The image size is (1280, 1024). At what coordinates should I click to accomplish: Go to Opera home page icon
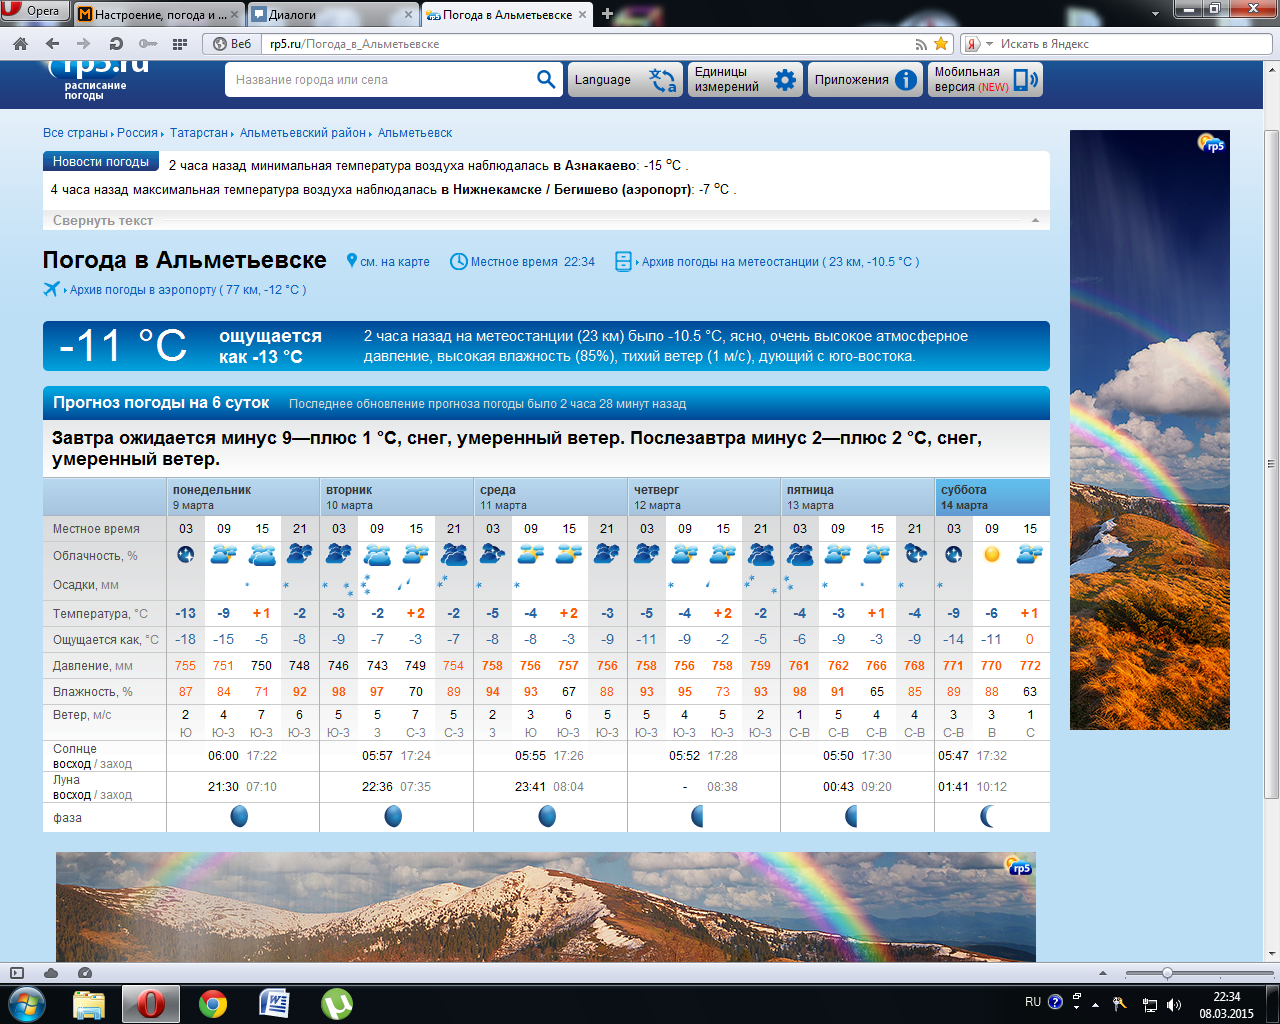(20, 44)
